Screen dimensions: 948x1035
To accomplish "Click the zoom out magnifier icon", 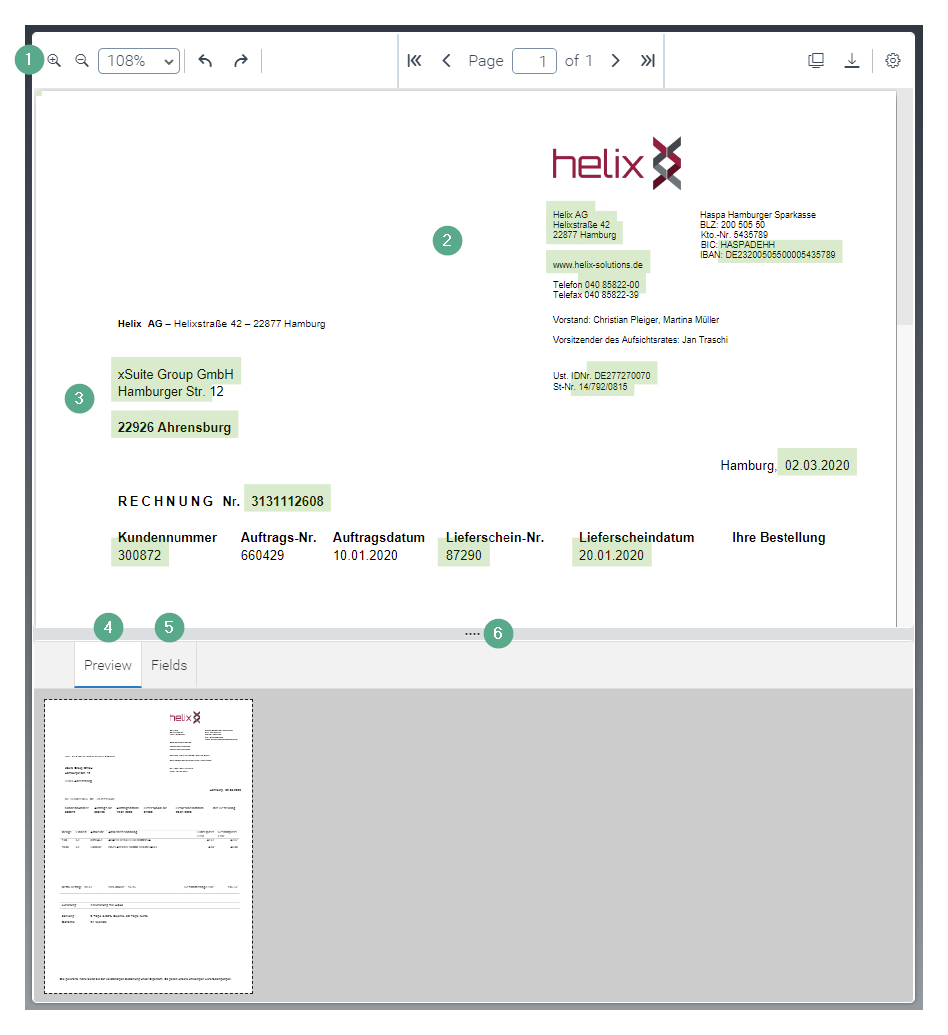I will [82, 61].
